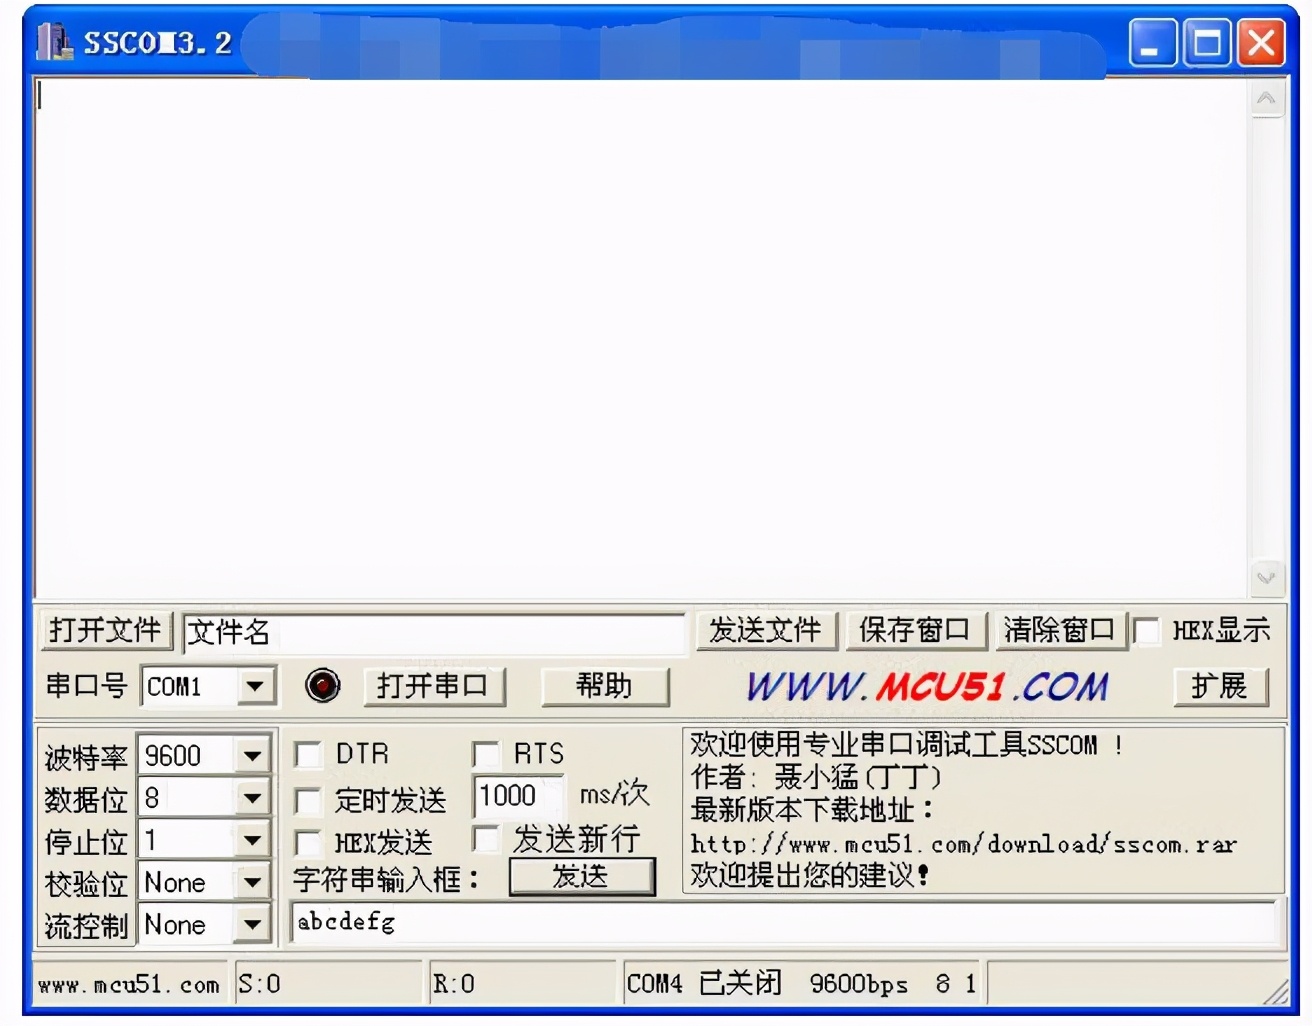Check the 发送新行 checkbox
Image resolution: width=1312 pixels, height=1026 pixels.
coord(486,838)
